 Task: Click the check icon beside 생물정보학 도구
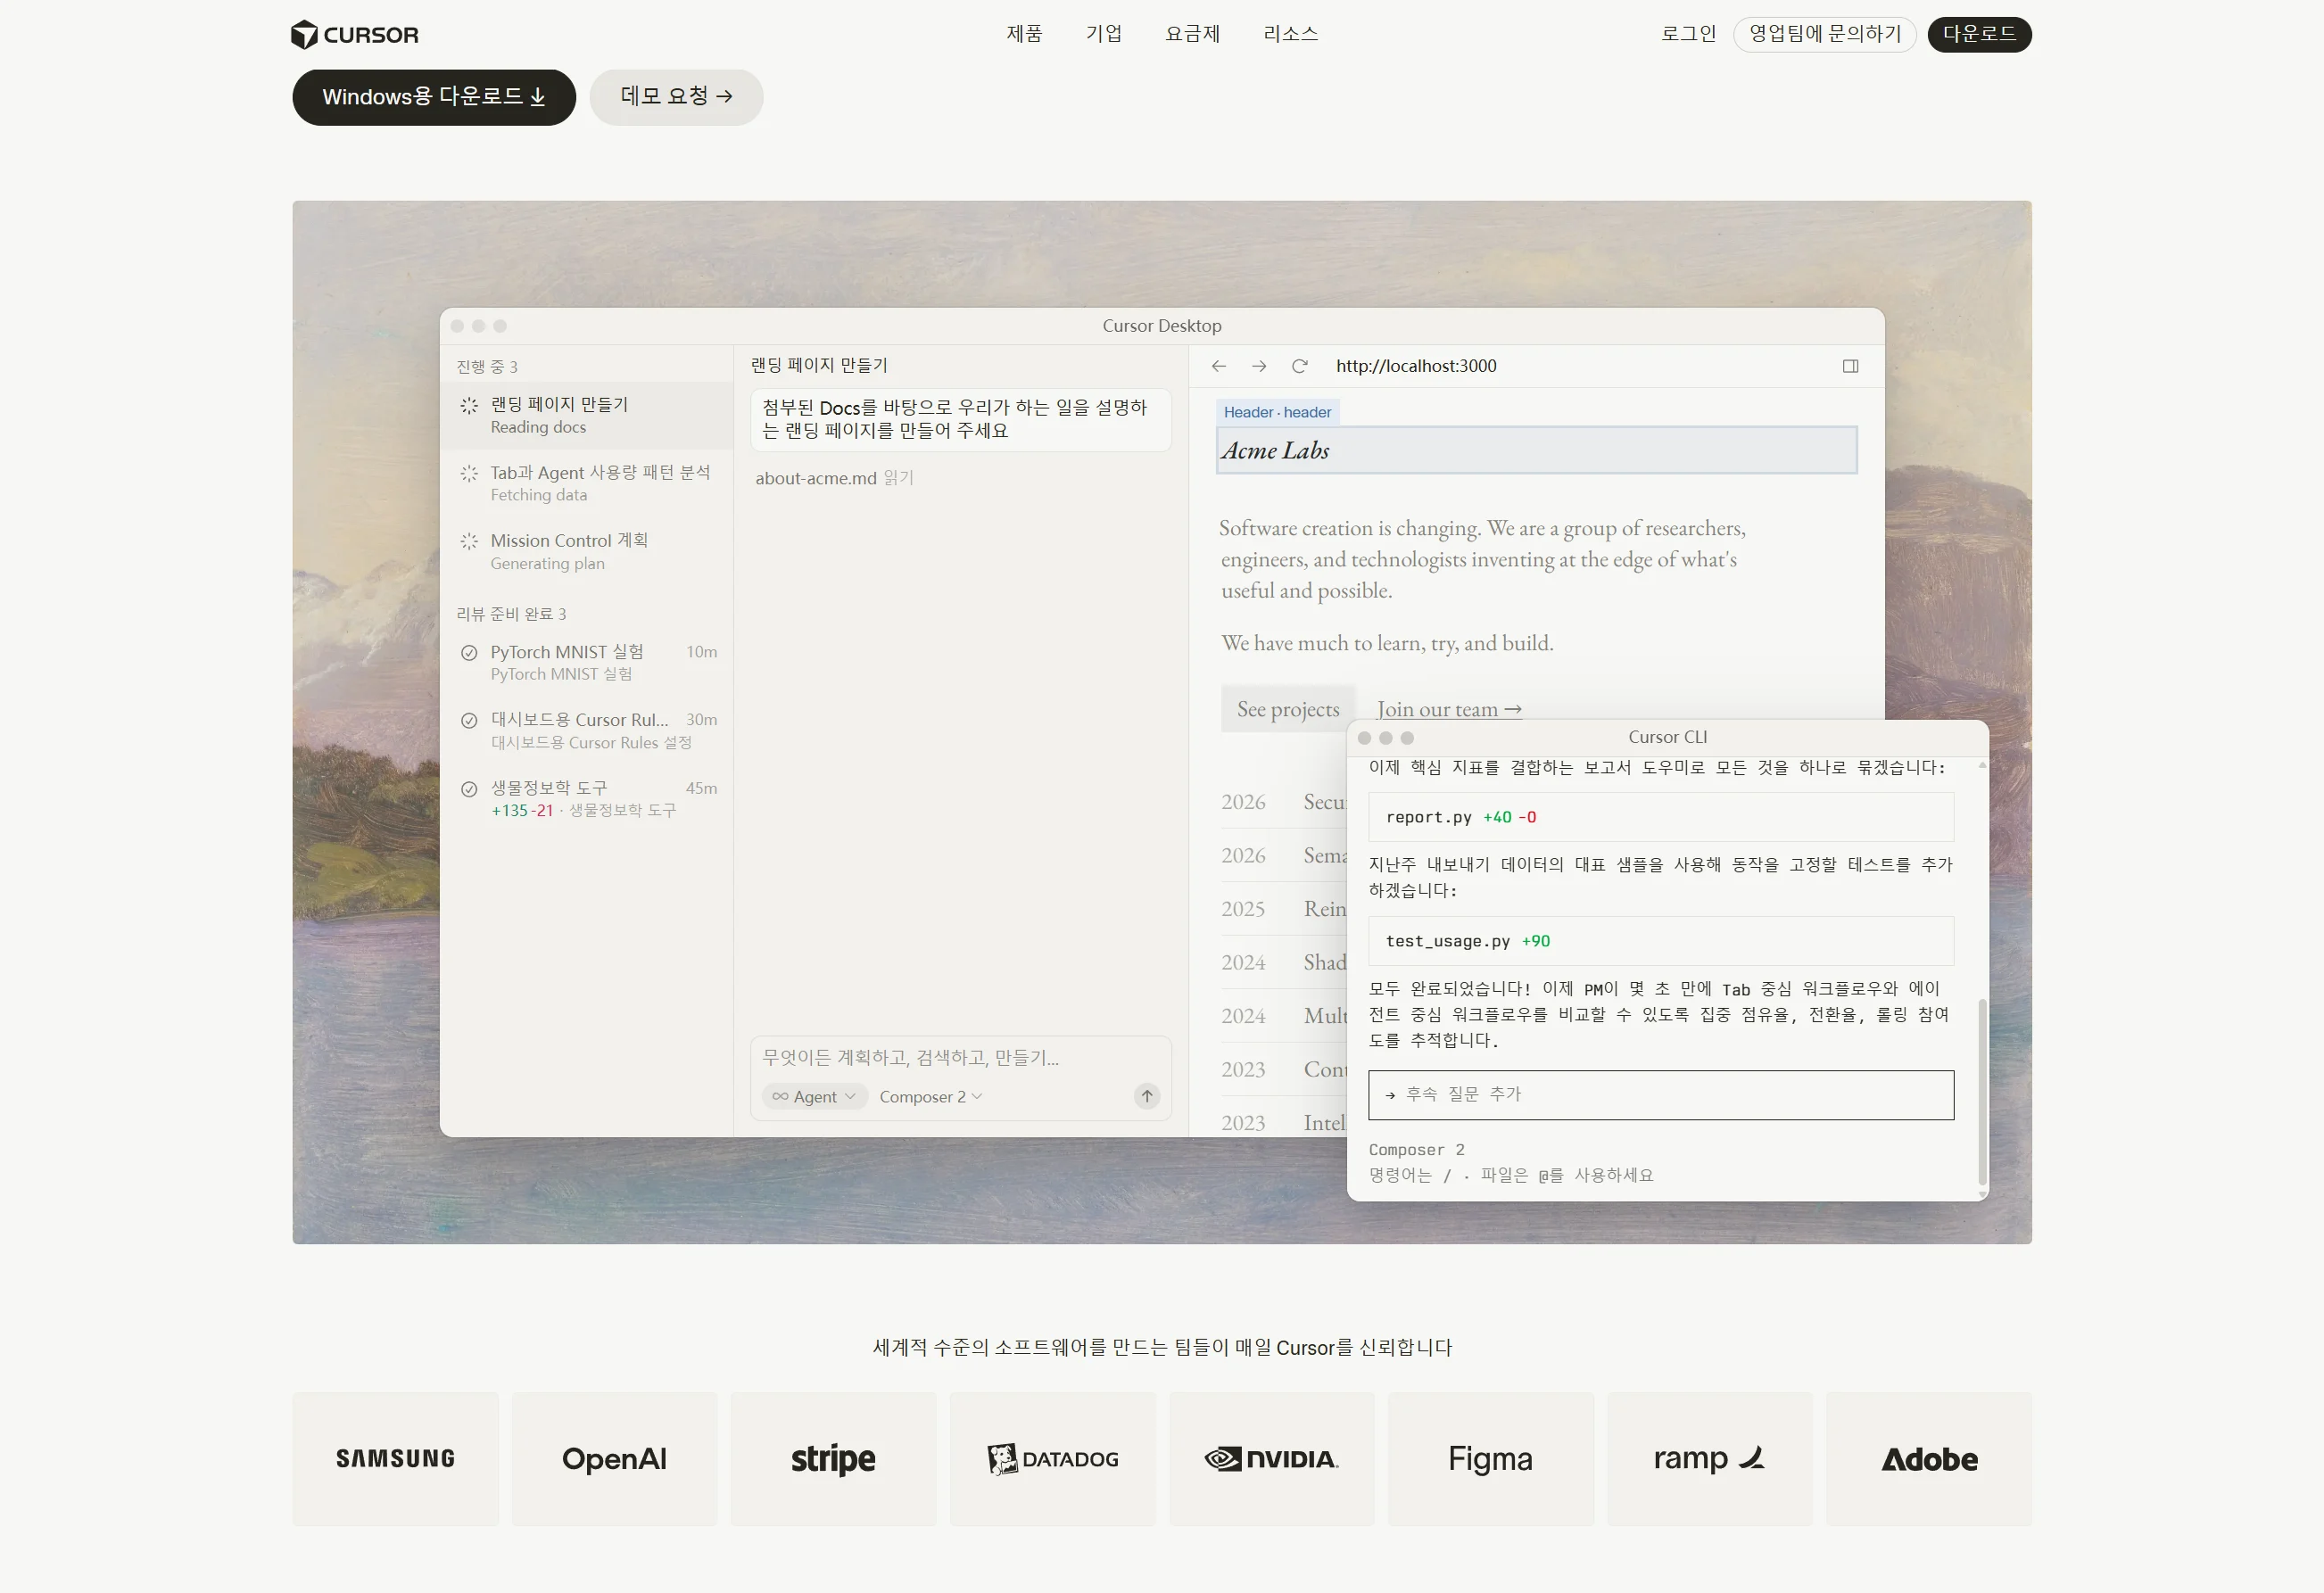(469, 789)
